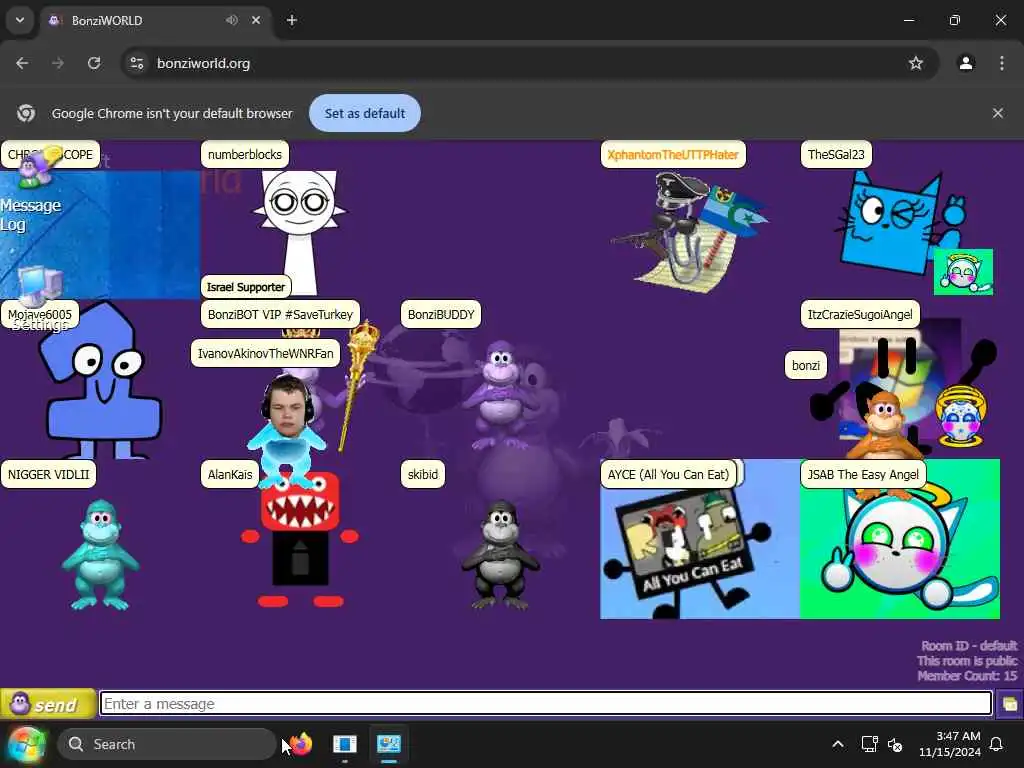The height and width of the screenshot is (768, 1024).
Task: Click the Set as default button
Action: 364,113
